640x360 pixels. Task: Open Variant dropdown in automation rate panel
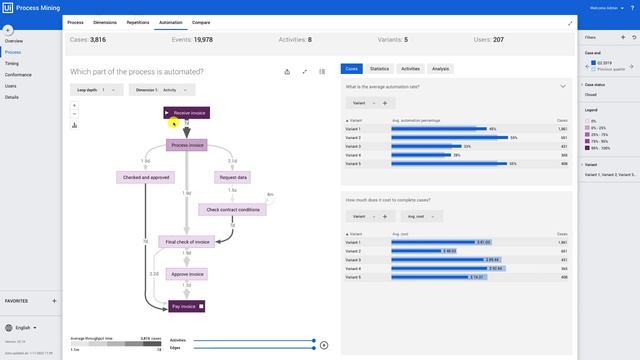(363, 103)
